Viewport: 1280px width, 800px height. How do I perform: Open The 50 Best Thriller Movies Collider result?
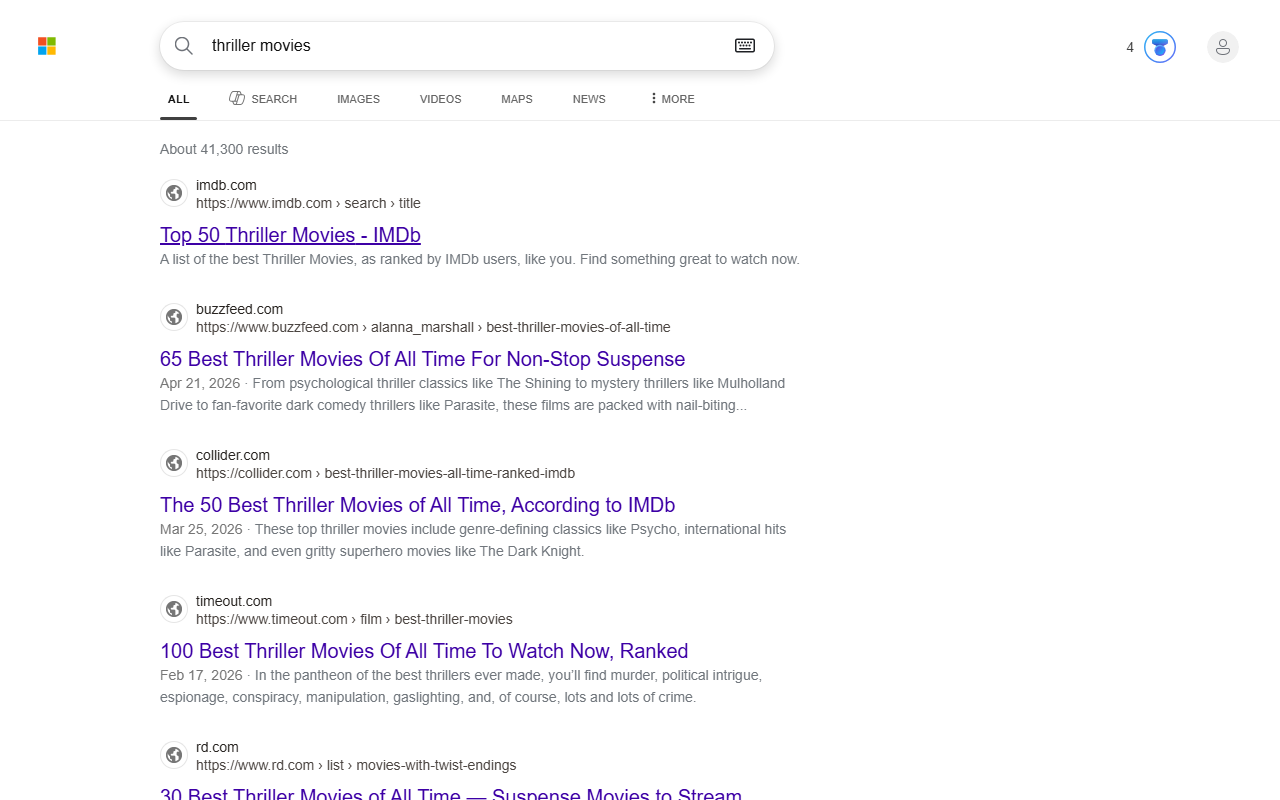click(417, 505)
